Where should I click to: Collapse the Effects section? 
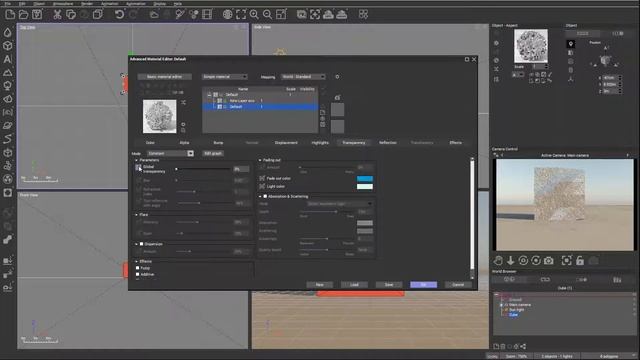136,261
